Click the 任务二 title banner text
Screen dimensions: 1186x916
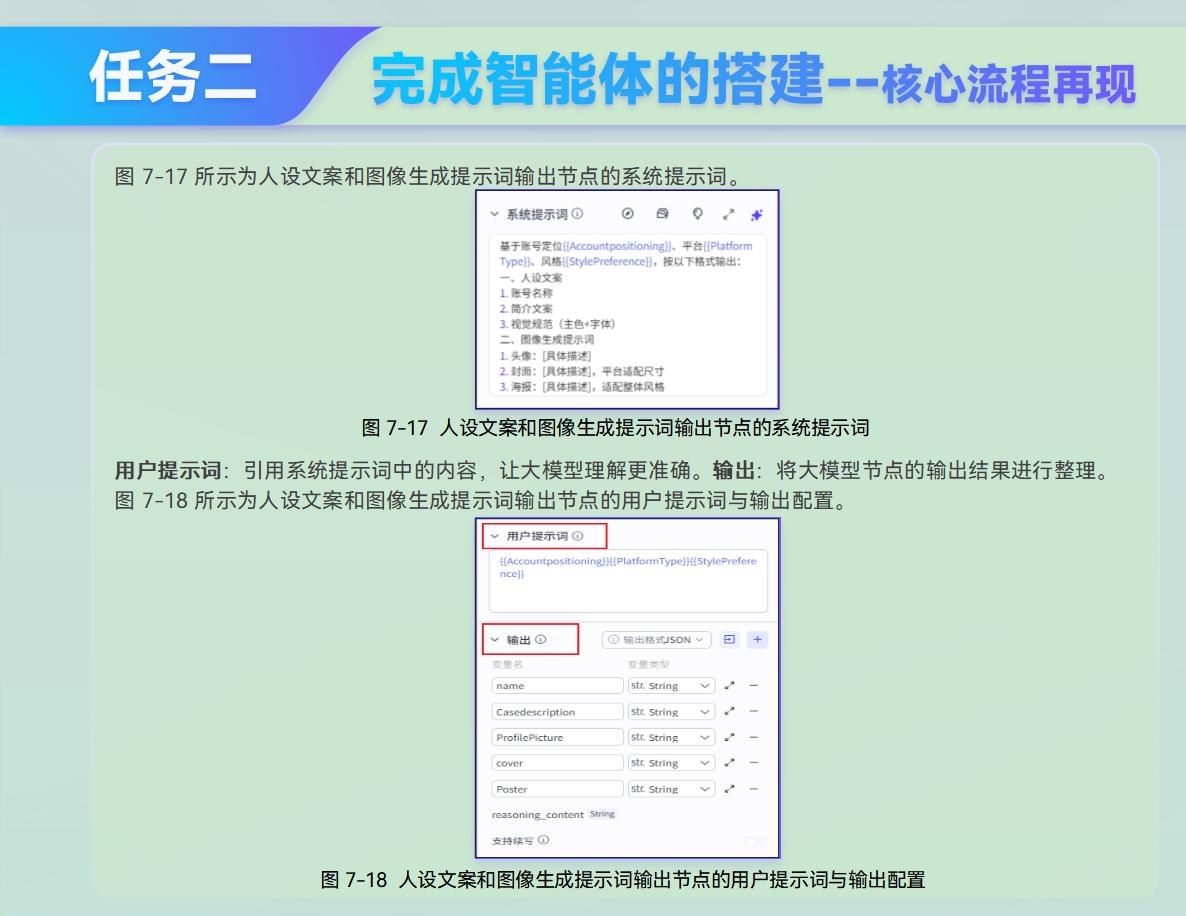(x=173, y=77)
